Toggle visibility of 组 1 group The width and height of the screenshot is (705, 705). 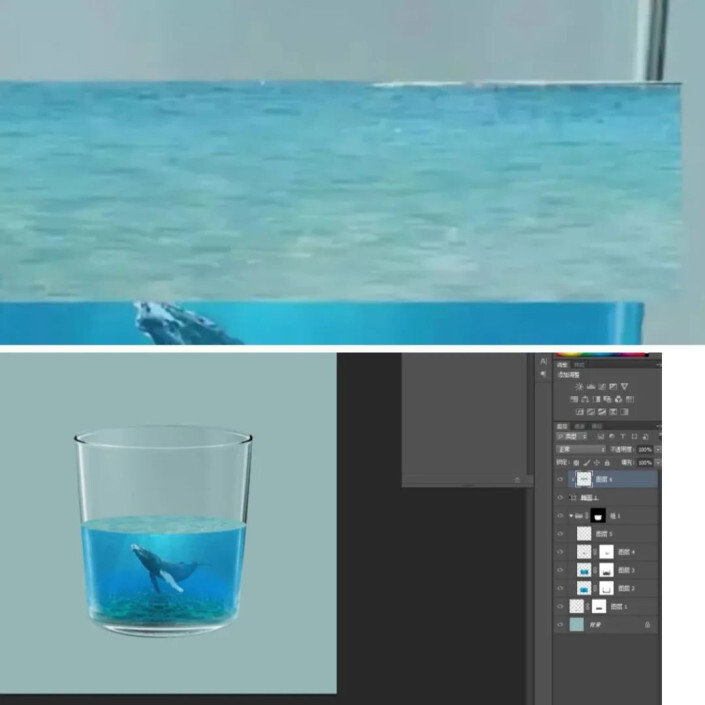(560, 516)
